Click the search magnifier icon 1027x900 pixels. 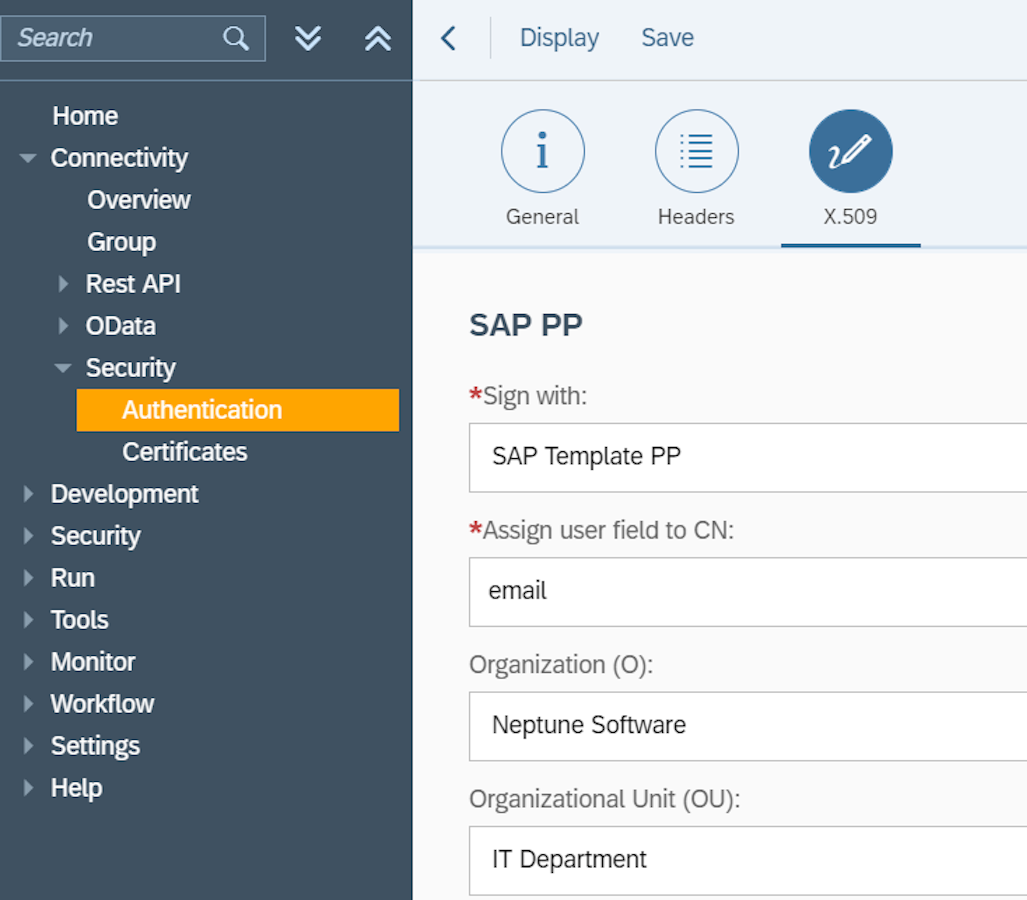point(236,37)
